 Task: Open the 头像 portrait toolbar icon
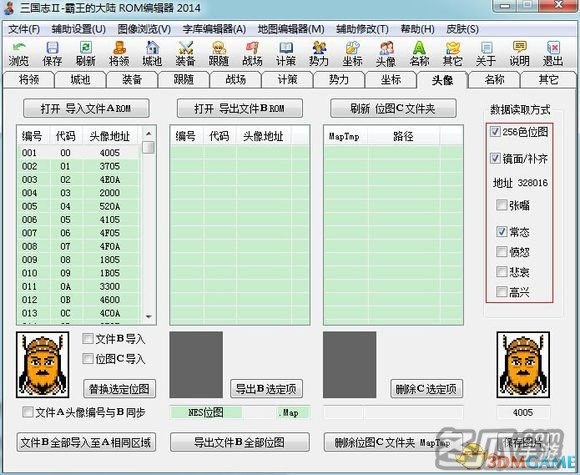click(386, 54)
